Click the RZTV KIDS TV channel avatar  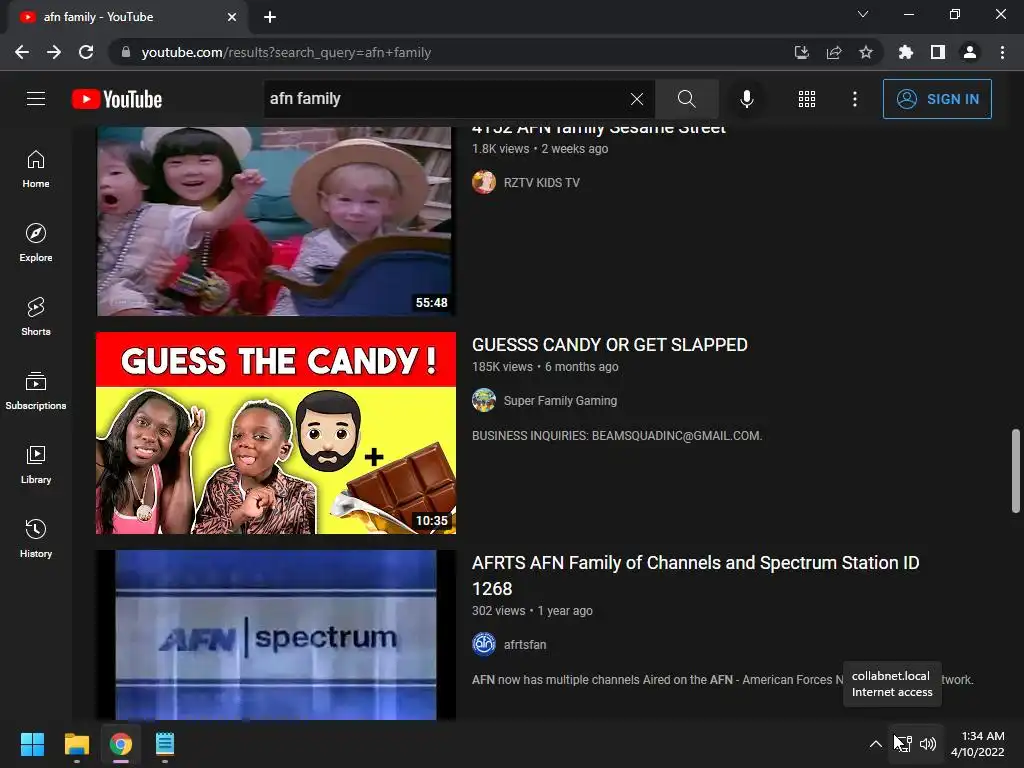[484, 182]
